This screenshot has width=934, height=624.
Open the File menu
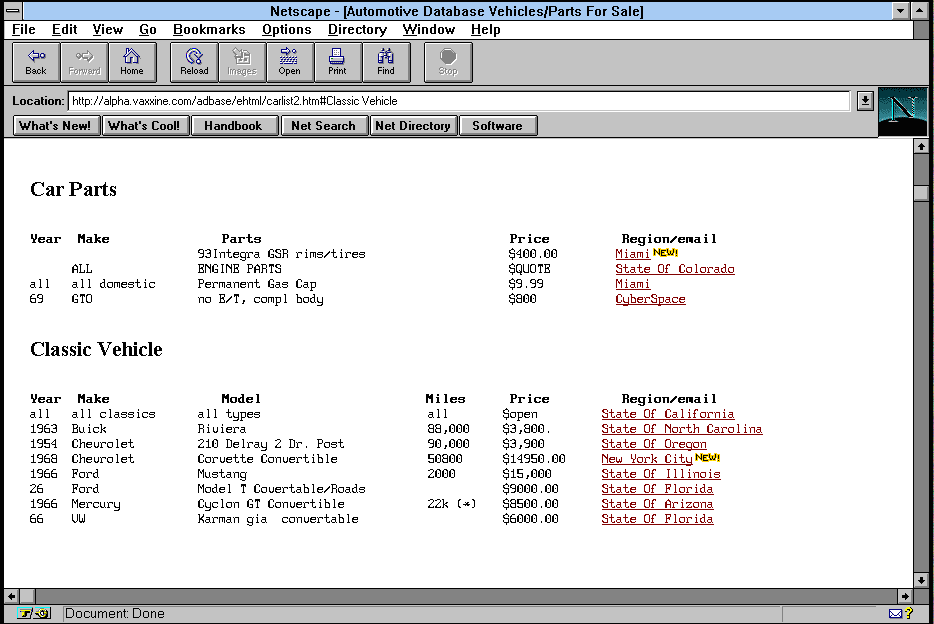coord(24,30)
